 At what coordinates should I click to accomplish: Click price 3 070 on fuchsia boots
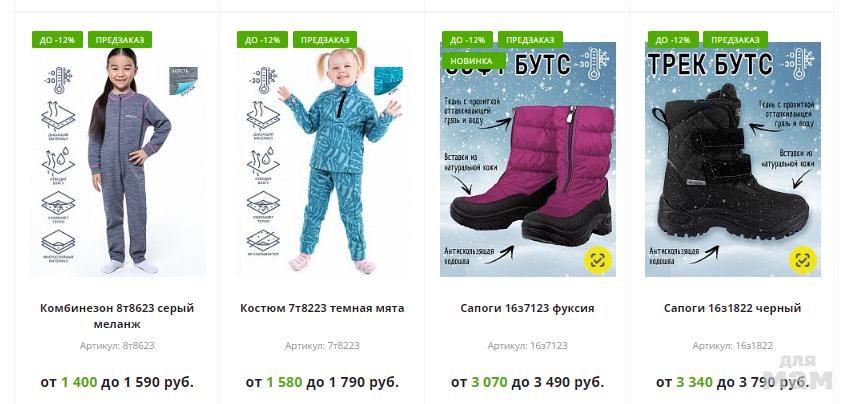click(489, 382)
